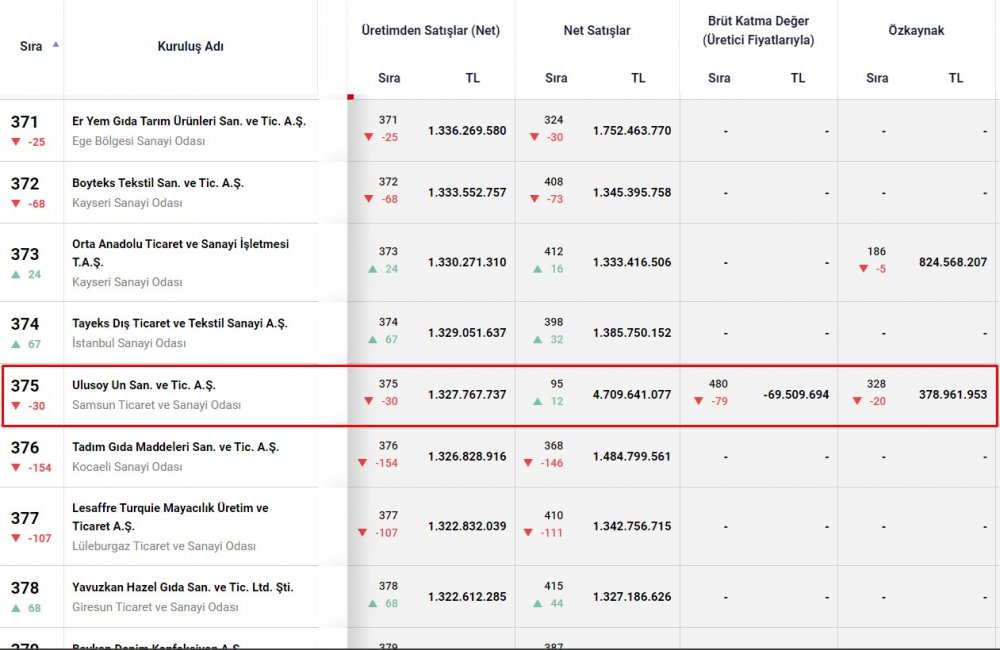
Task: Click the rank number 376 in first column
Action: [25, 447]
